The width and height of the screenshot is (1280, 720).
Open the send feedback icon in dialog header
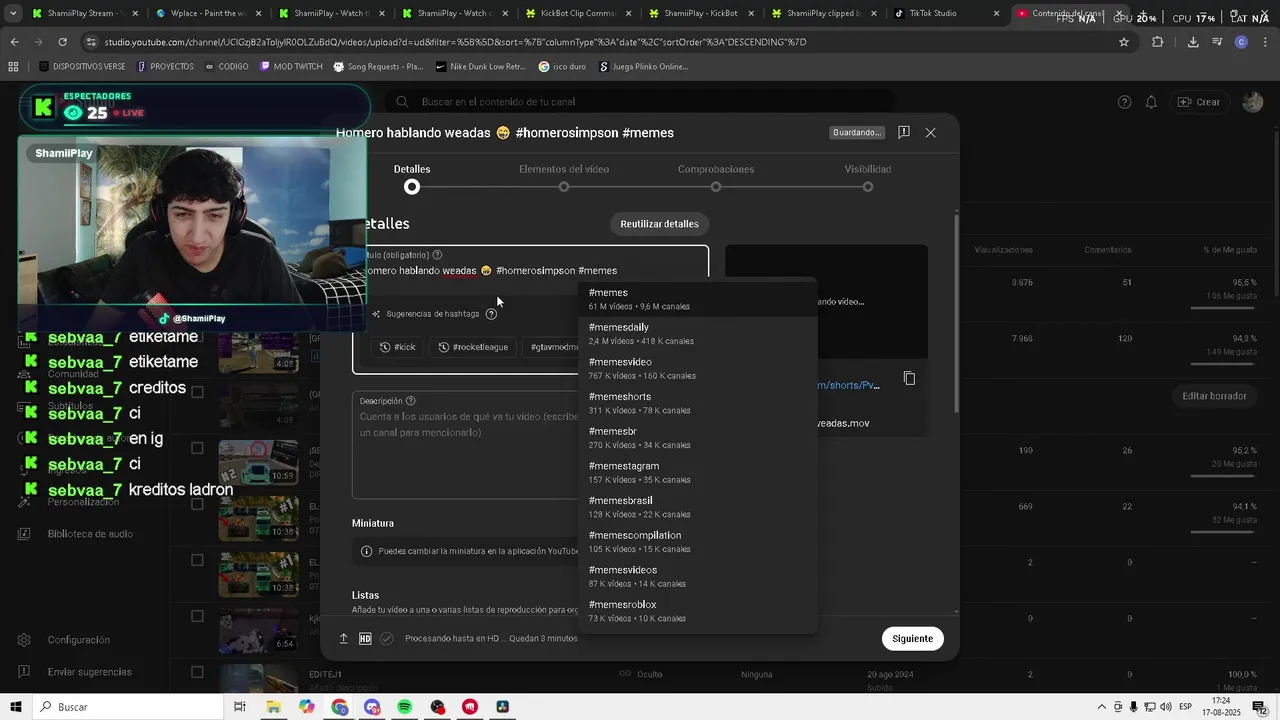click(903, 132)
